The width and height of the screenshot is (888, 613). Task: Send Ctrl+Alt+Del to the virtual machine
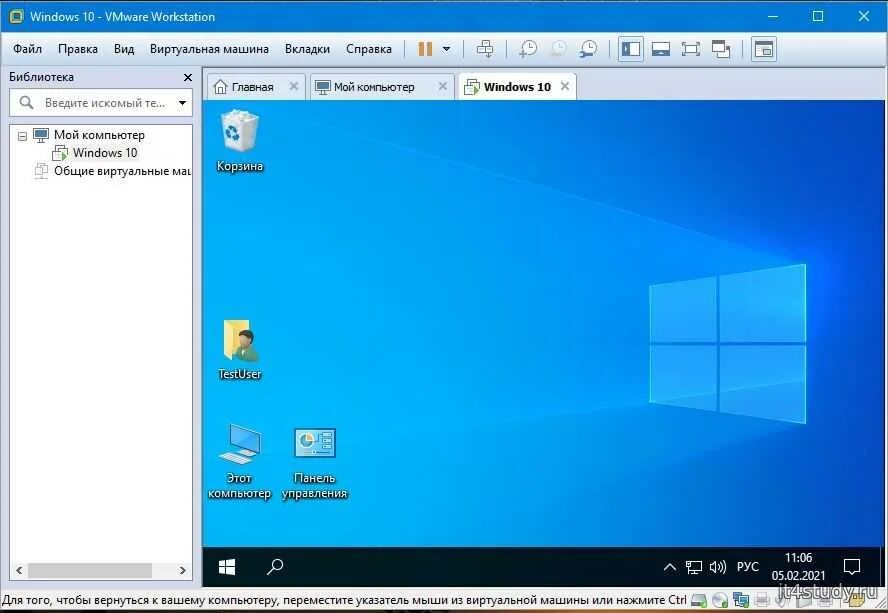click(x=485, y=49)
